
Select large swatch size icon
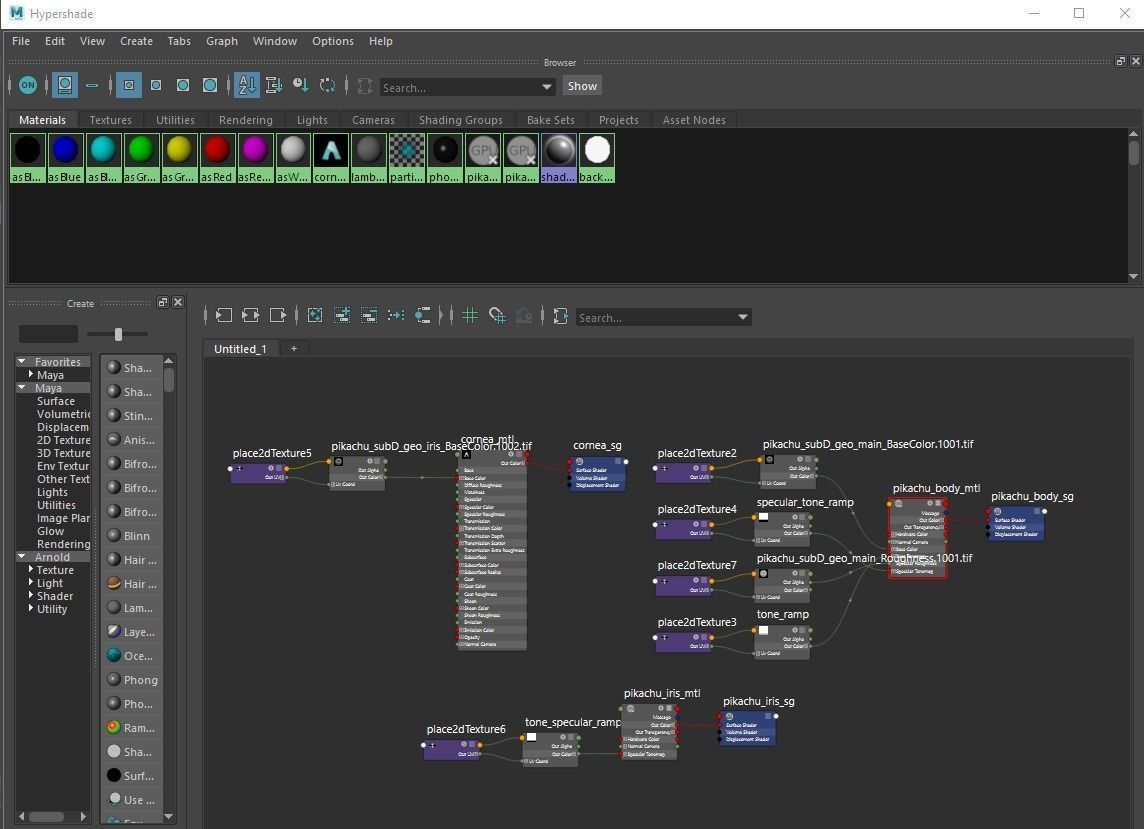(x=183, y=85)
